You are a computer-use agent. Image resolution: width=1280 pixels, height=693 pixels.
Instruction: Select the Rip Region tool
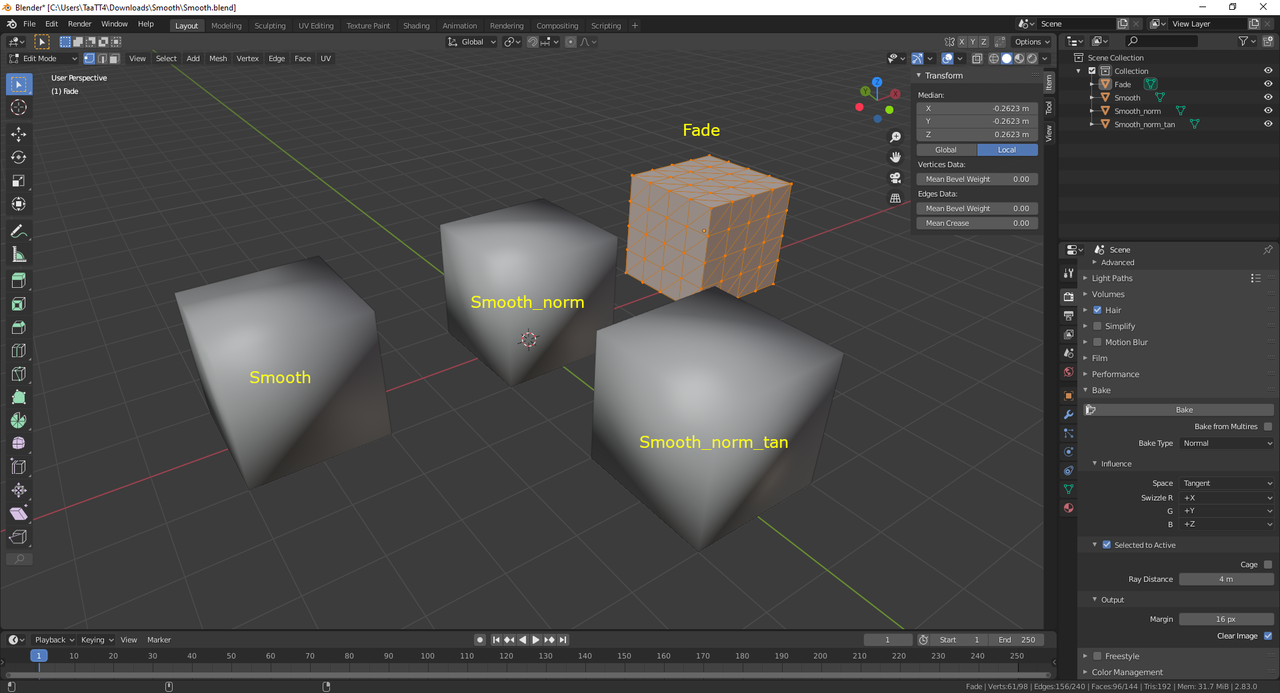18,537
